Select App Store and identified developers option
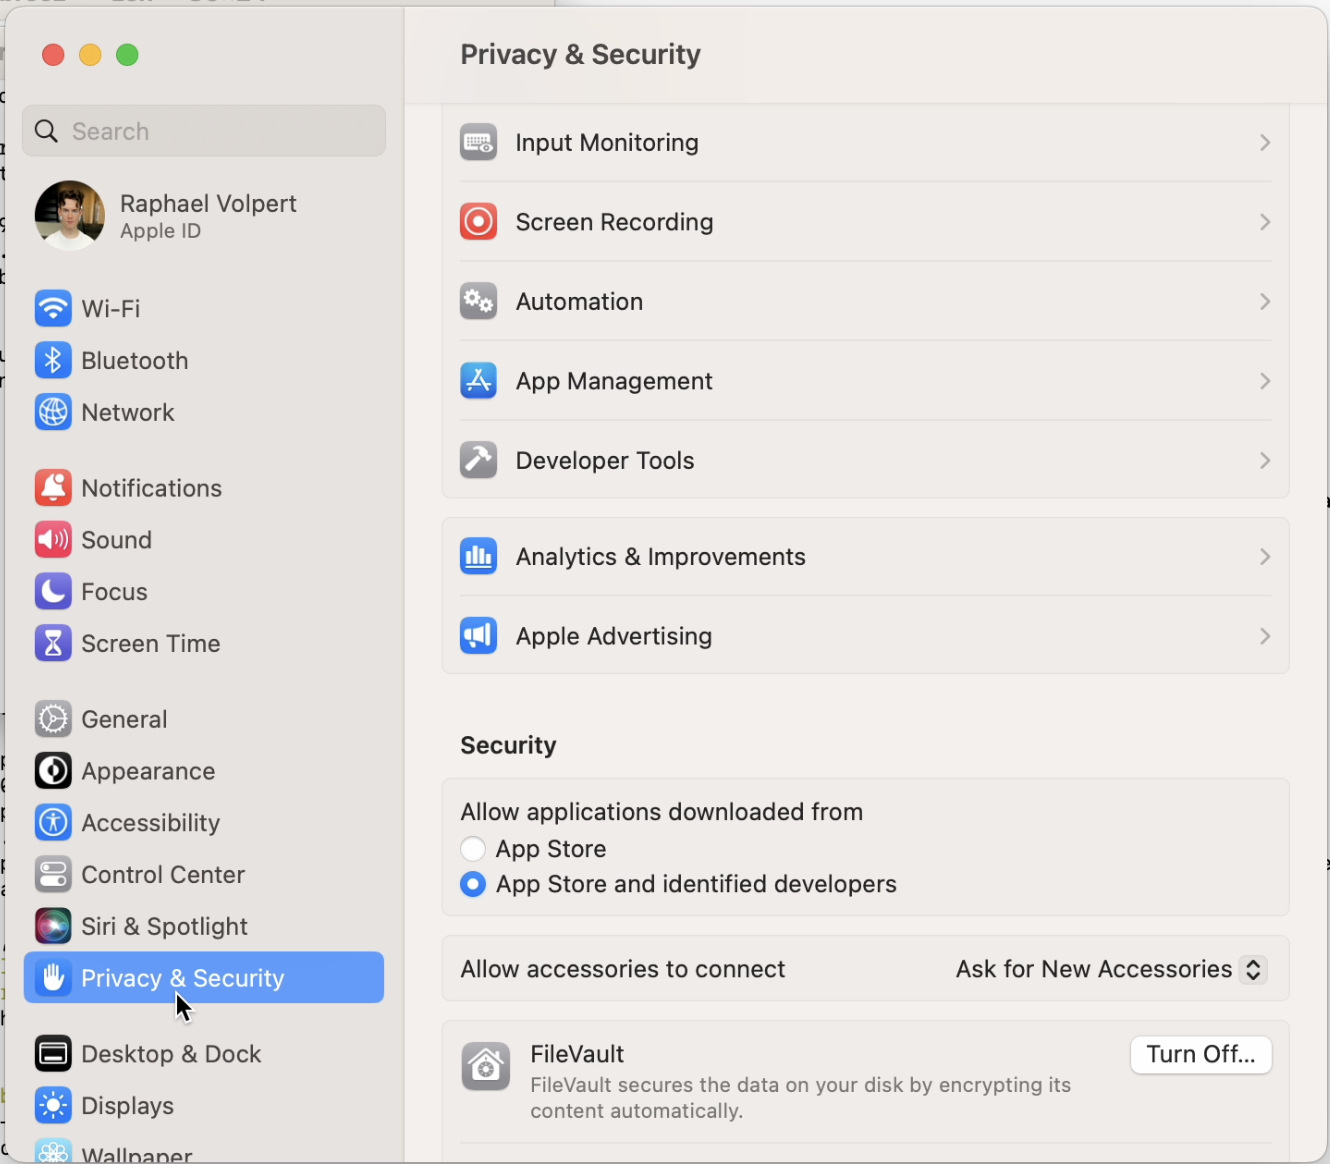Image resolution: width=1330 pixels, height=1164 pixels. [x=473, y=885]
